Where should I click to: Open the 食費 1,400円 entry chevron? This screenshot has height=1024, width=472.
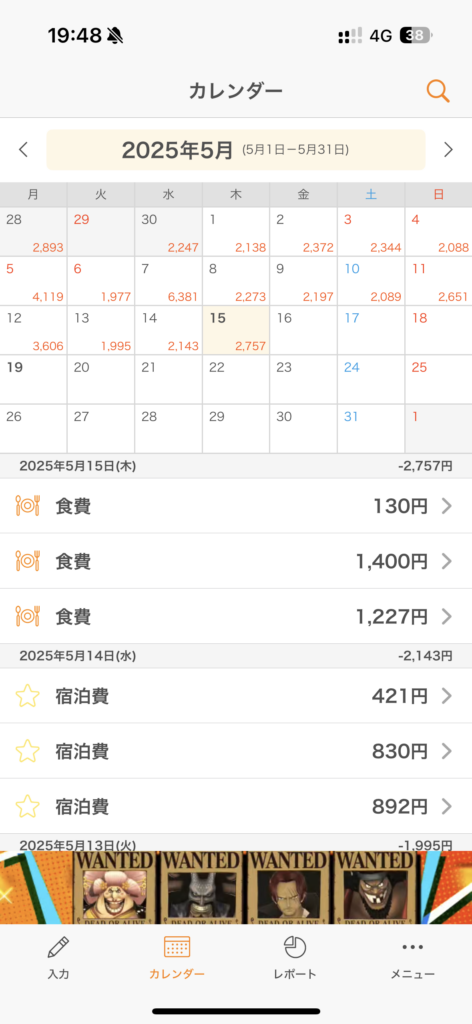click(x=447, y=561)
